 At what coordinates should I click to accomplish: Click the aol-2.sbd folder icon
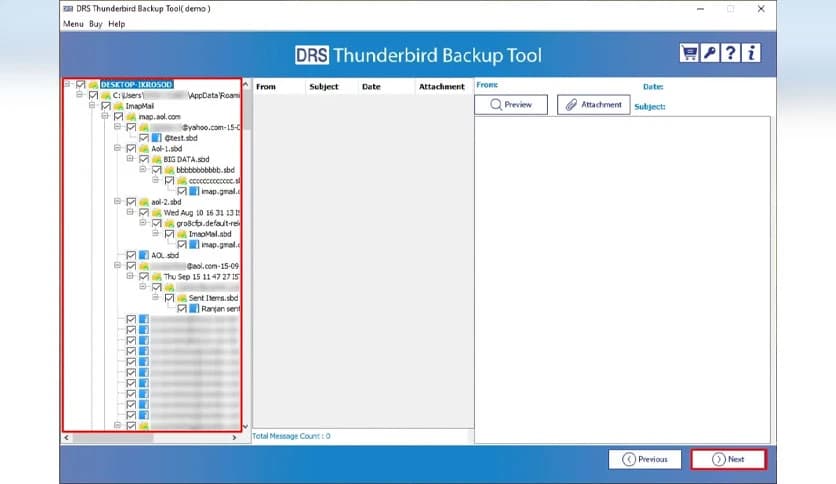click(144, 202)
